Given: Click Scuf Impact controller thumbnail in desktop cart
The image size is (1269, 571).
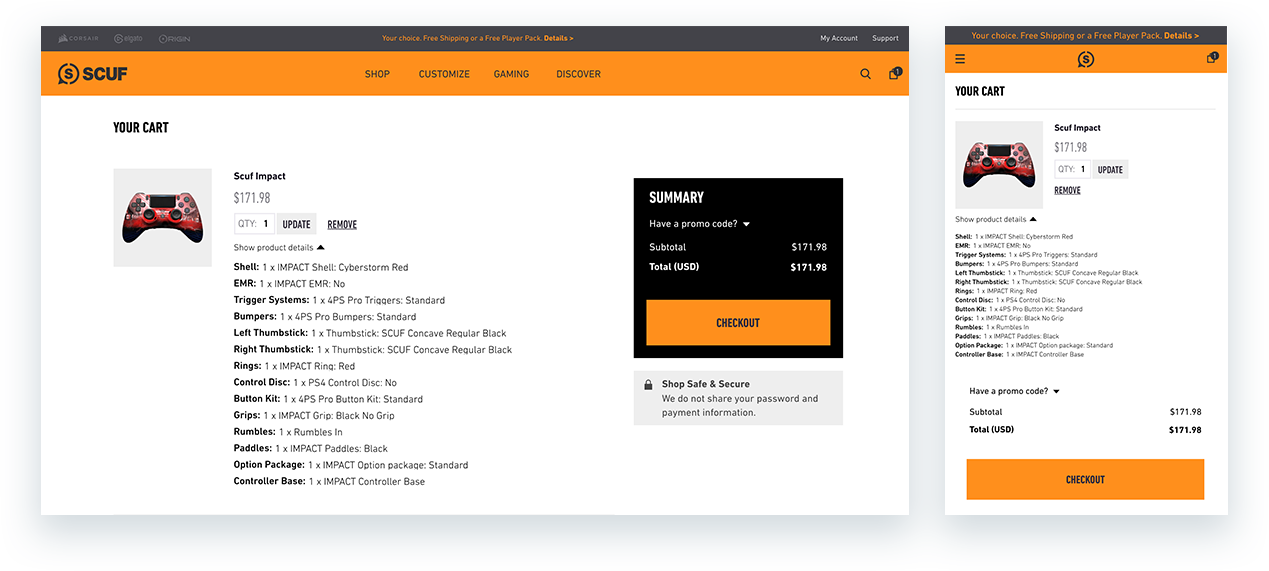Looking at the screenshot, I should (x=163, y=217).
